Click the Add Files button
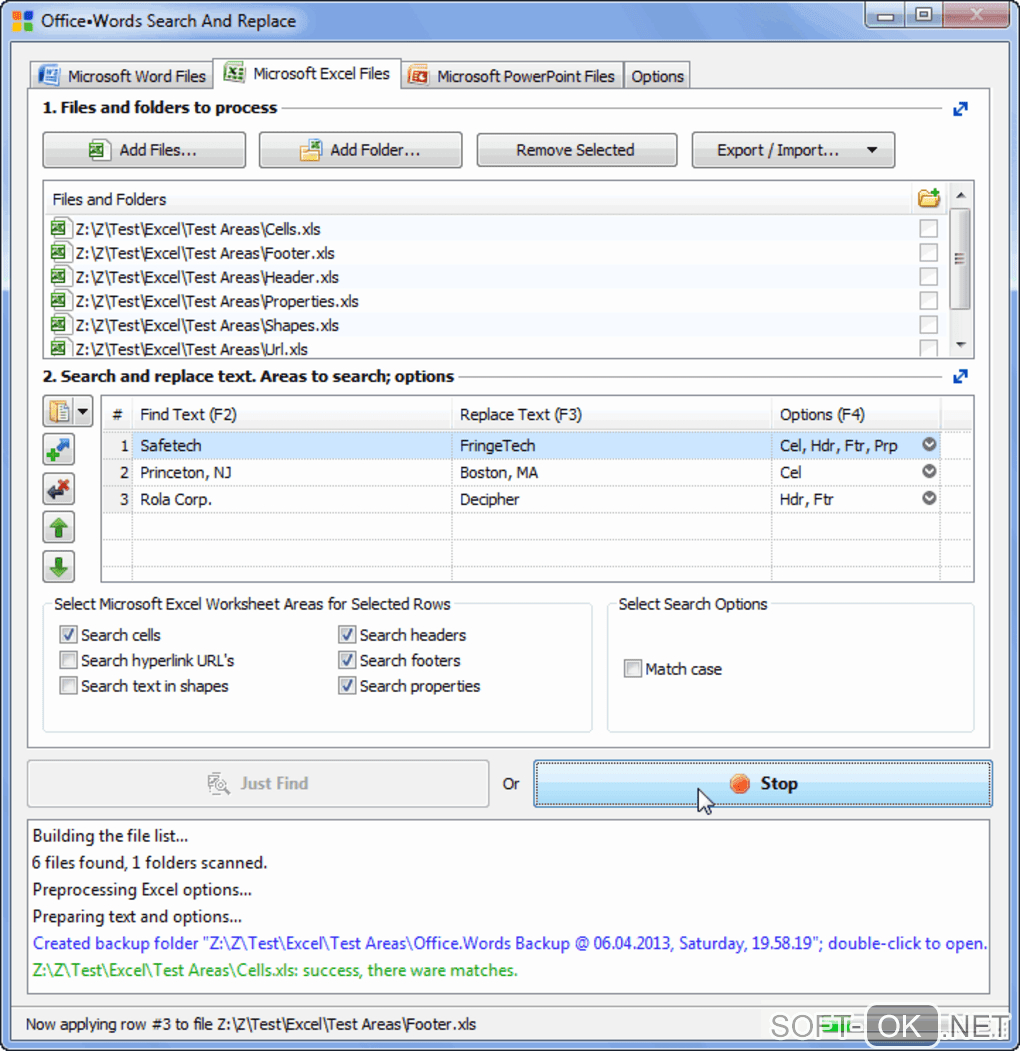Image resolution: width=1020 pixels, height=1051 pixels. (144, 149)
